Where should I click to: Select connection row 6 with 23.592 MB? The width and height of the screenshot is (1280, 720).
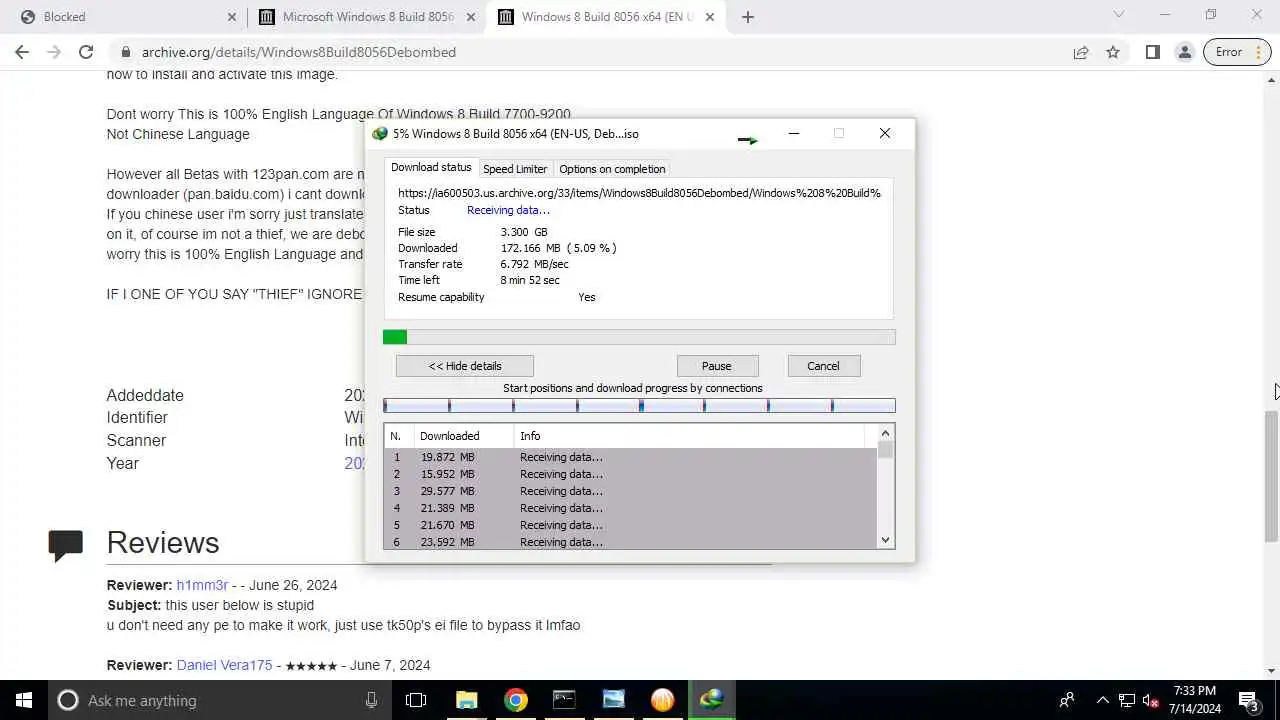tap(630, 542)
